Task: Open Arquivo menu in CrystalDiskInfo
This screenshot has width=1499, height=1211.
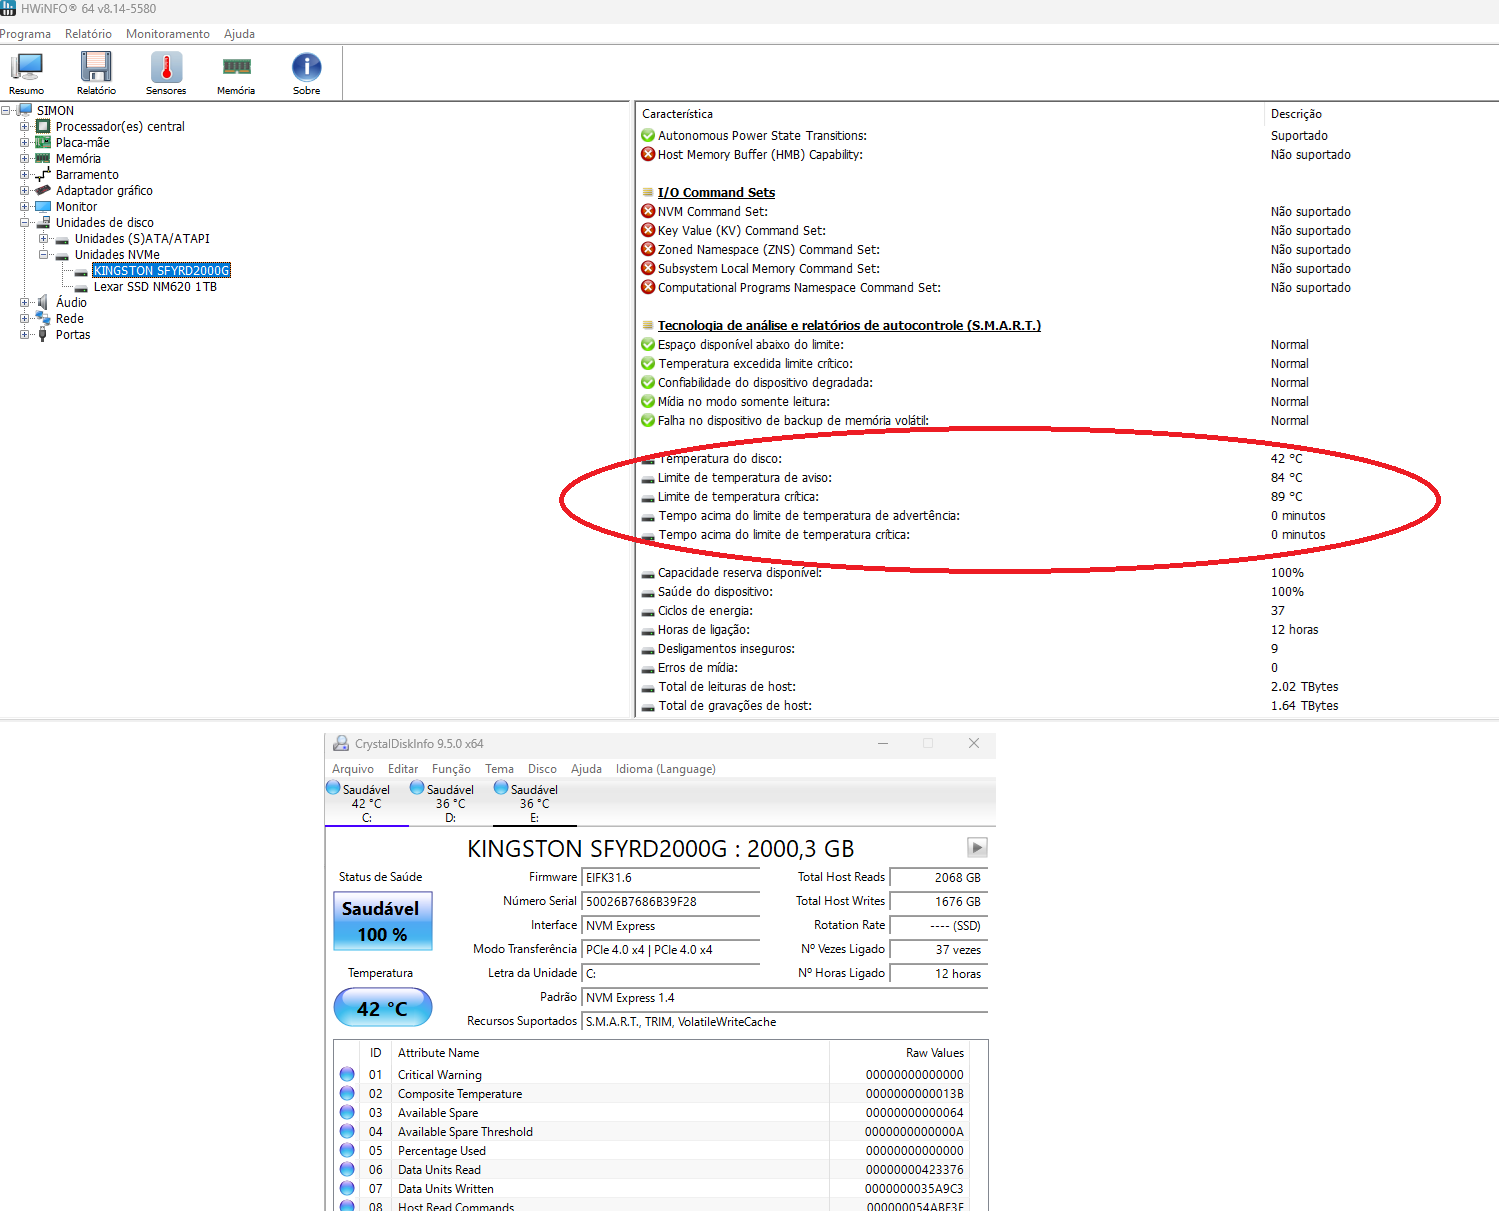Action: coord(353,769)
